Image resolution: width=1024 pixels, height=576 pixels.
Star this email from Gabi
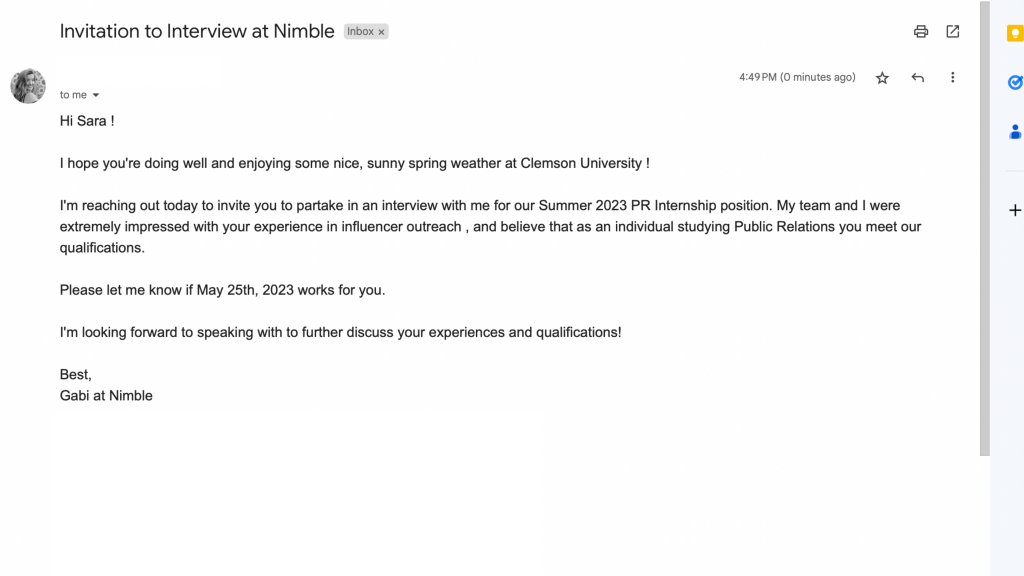click(x=882, y=77)
